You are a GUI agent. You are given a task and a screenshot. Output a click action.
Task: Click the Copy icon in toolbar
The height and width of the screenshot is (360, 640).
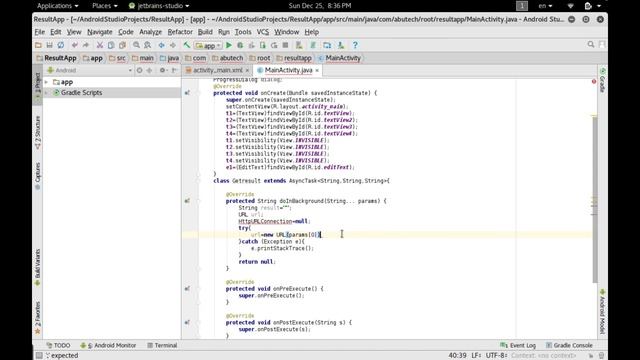click(x=111, y=45)
